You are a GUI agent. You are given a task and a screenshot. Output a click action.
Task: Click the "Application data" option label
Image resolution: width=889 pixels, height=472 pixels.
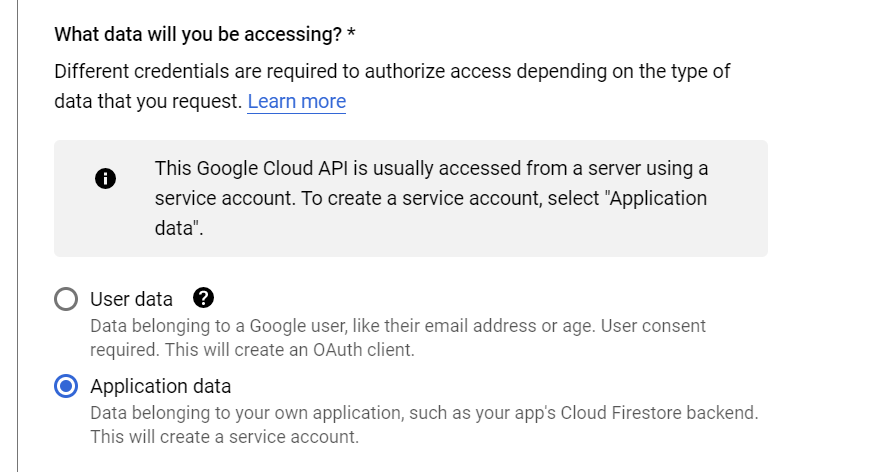coord(160,386)
